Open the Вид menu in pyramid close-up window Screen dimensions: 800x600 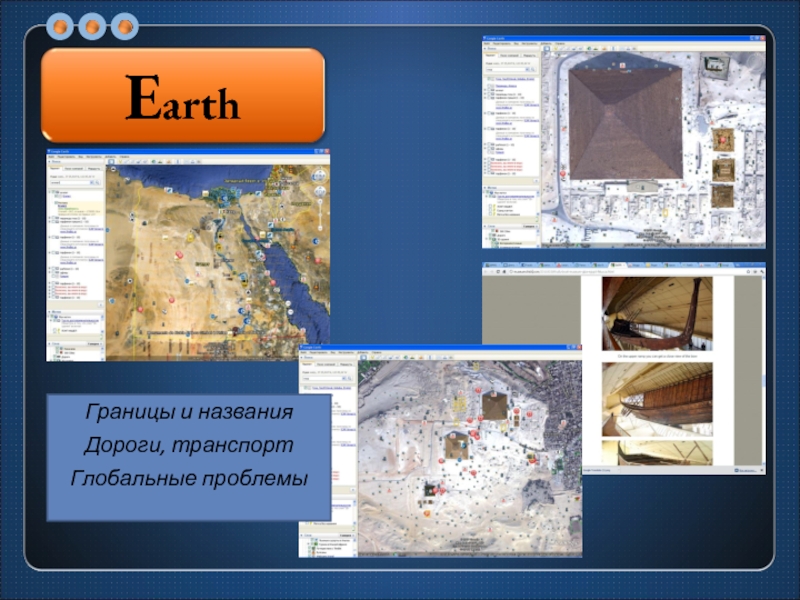(x=516, y=43)
